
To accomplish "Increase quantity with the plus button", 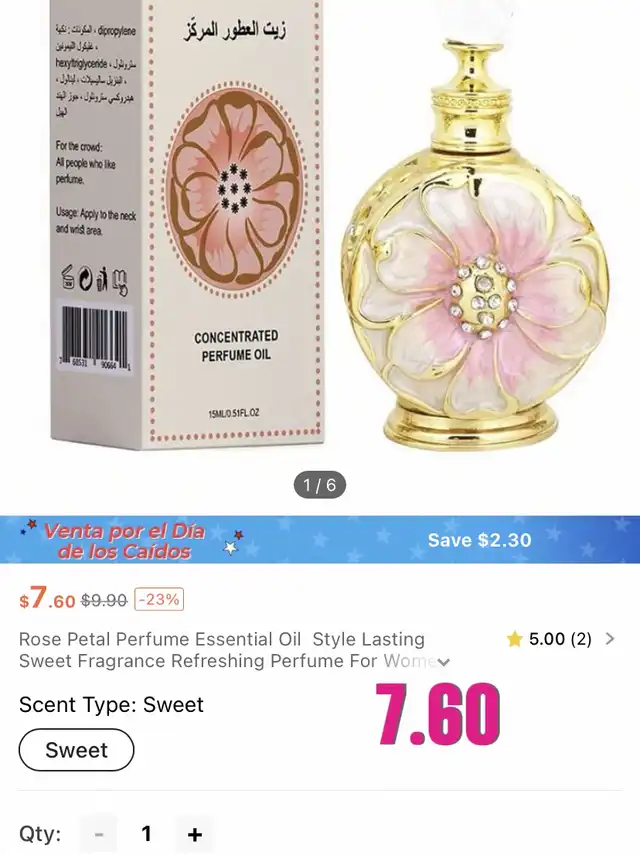I will (195, 834).
